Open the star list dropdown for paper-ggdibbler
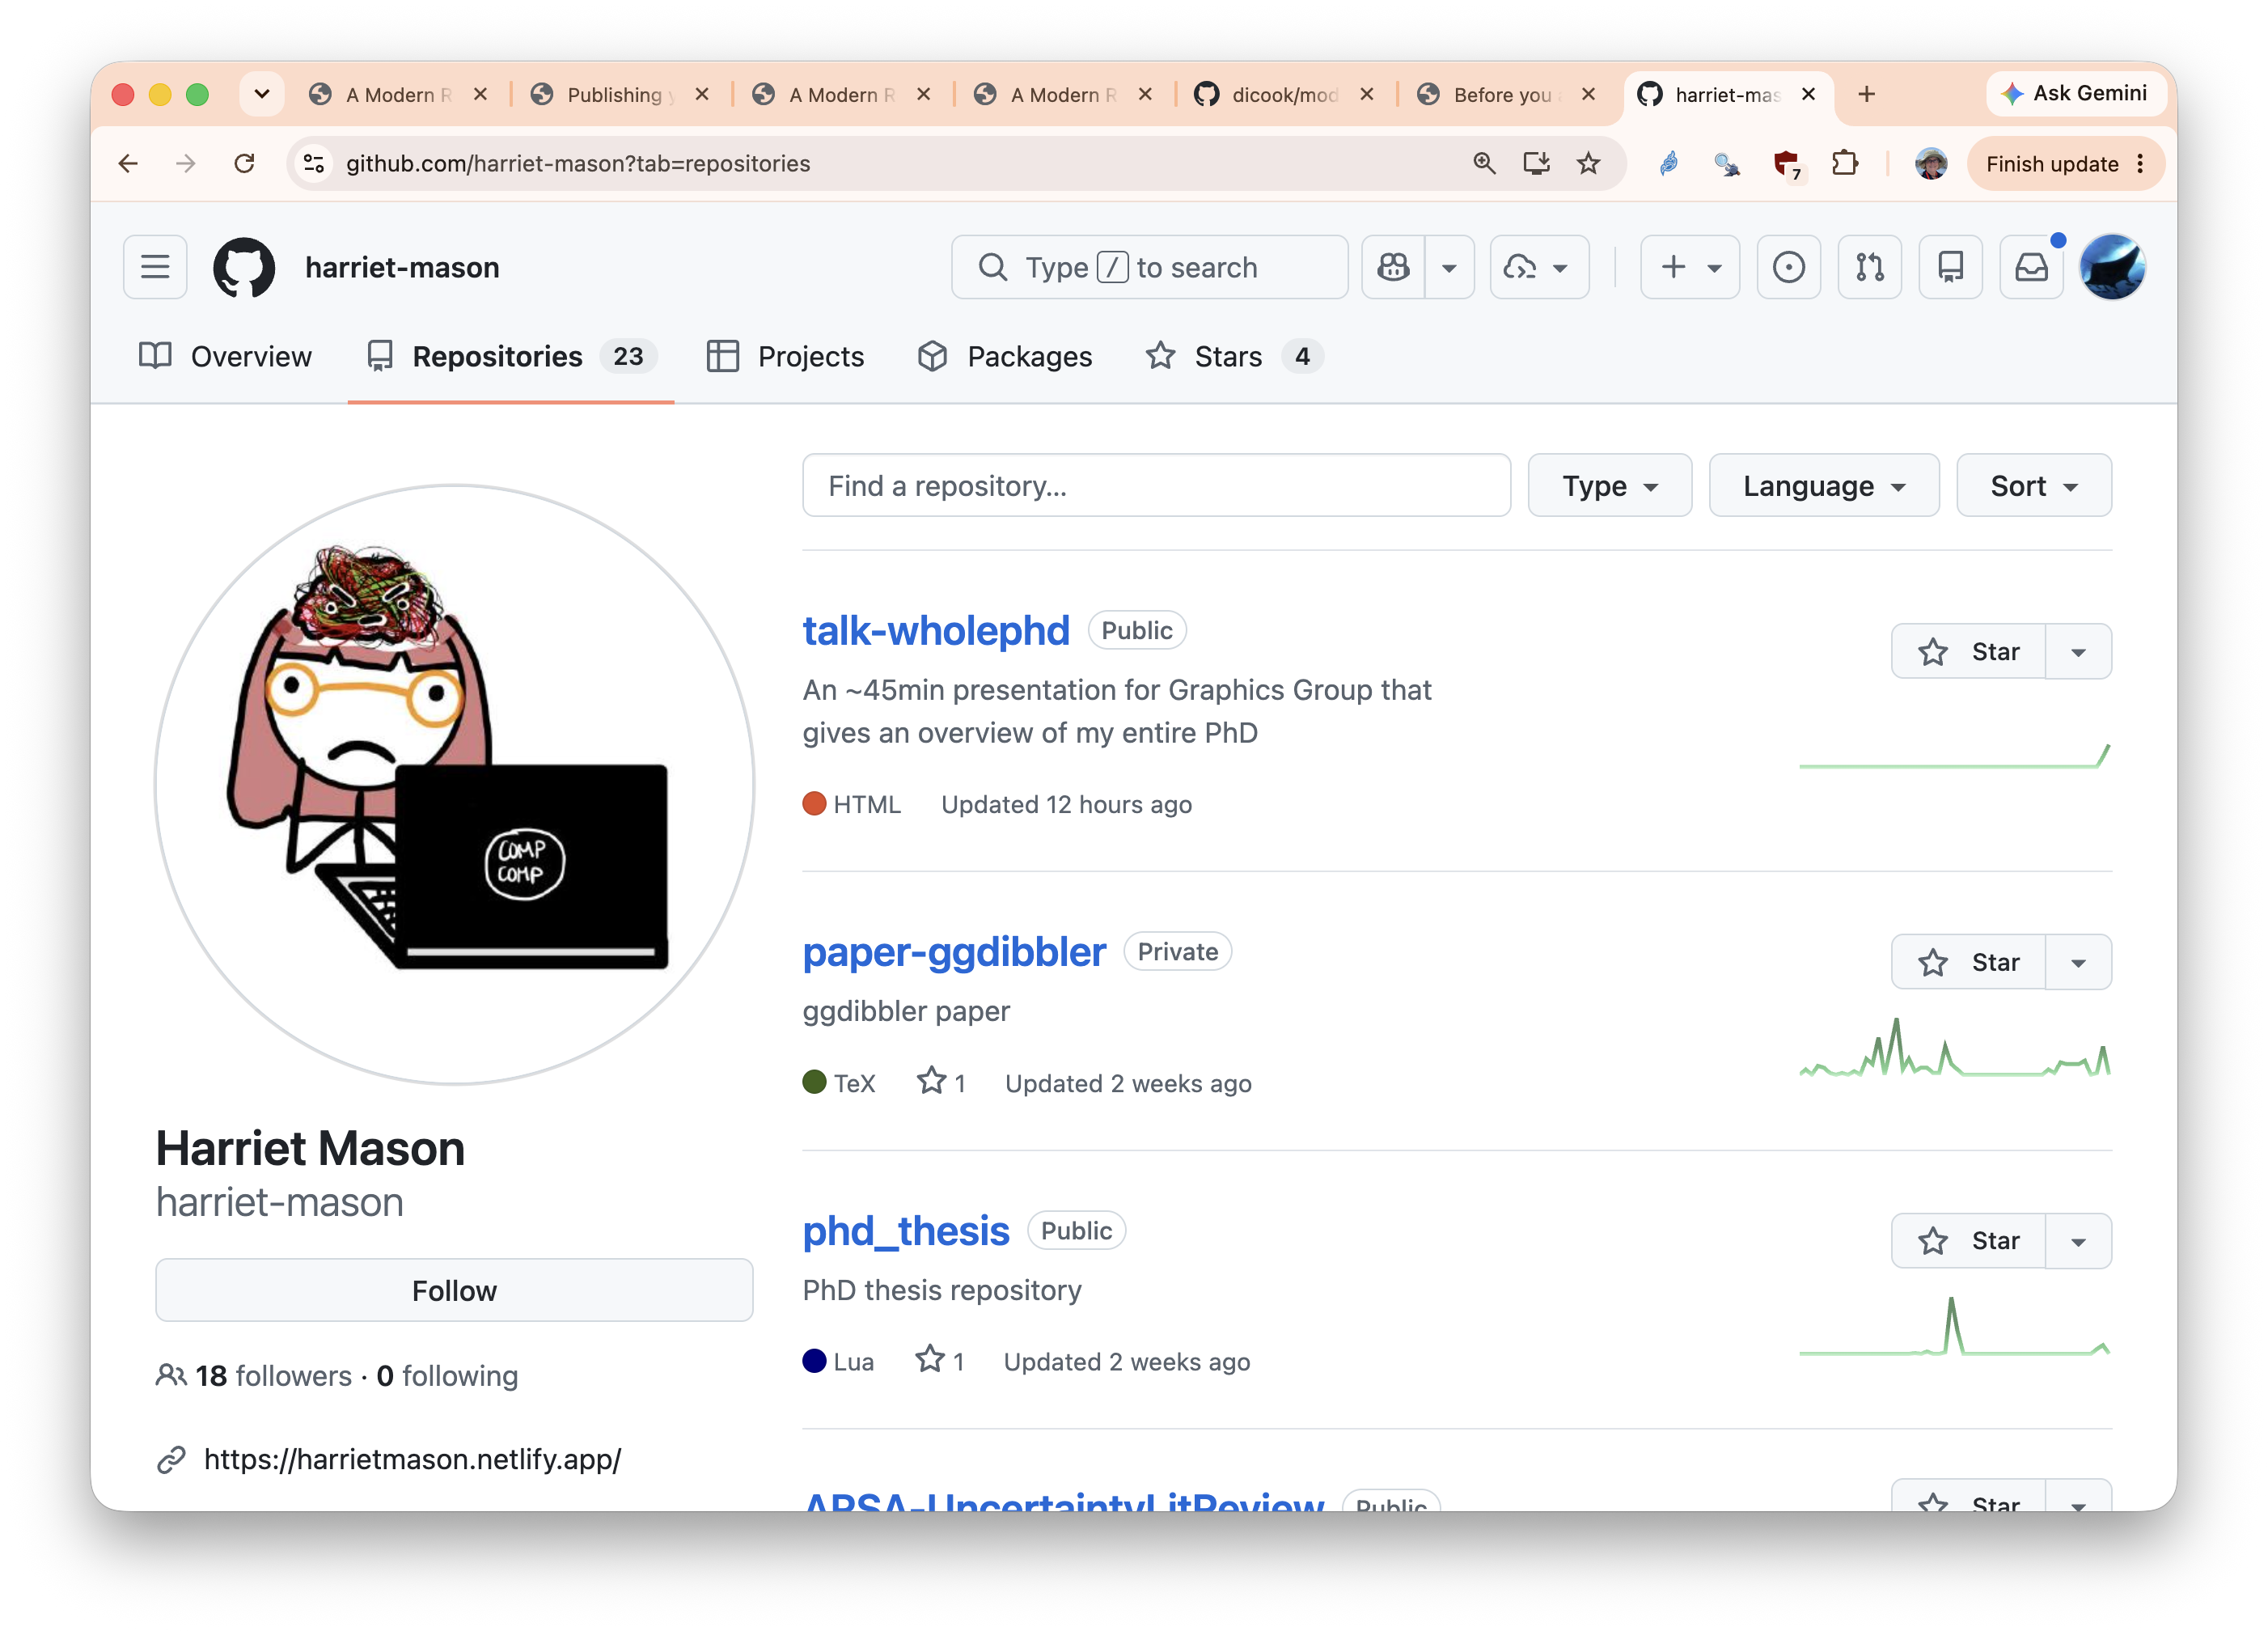The width and height of the screenshot is (2268, 1631). [2078, 962]
